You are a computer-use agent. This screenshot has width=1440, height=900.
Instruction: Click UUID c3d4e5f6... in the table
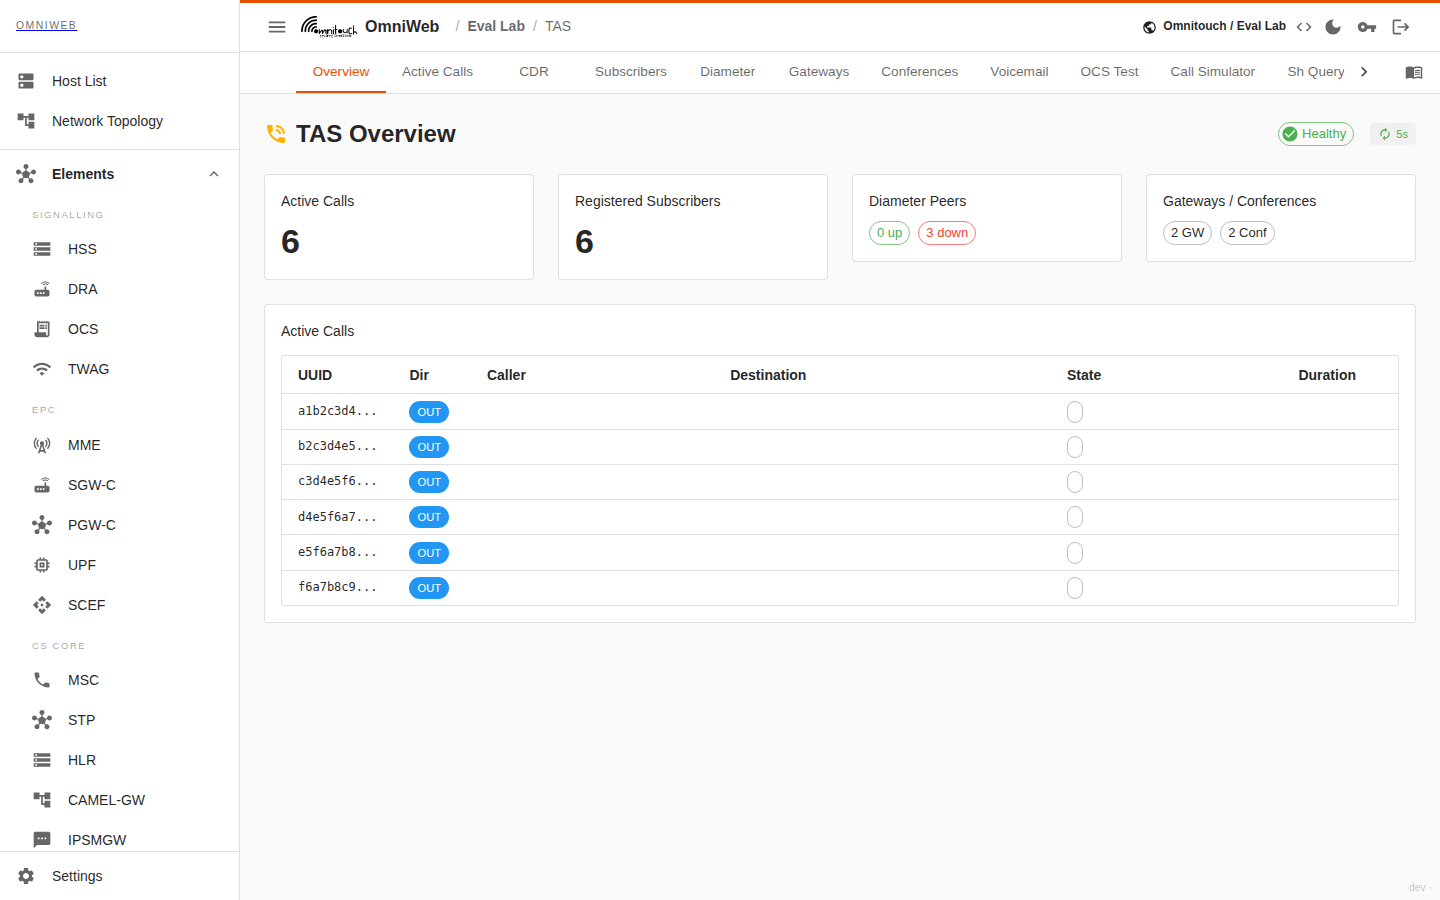[338, 481]
